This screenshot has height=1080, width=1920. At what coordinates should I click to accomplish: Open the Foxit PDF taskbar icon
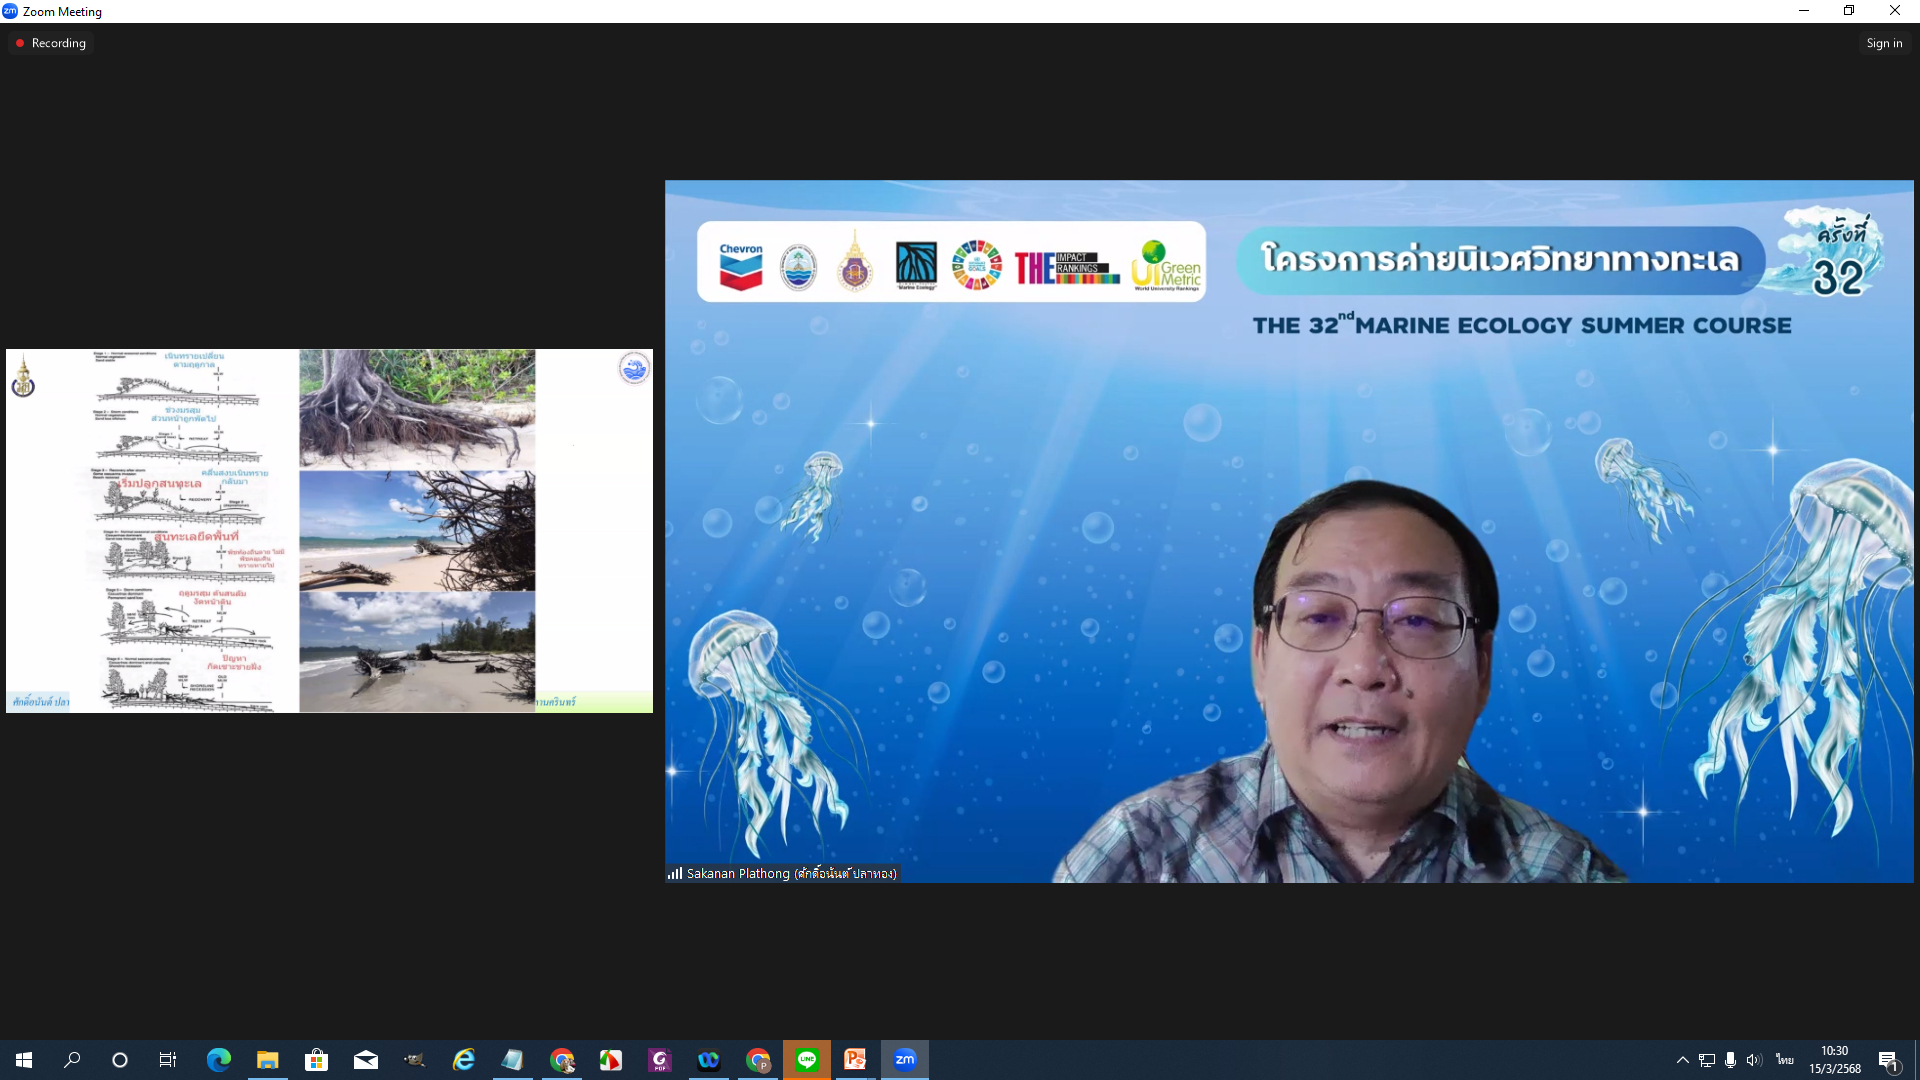click(659, 1060)
